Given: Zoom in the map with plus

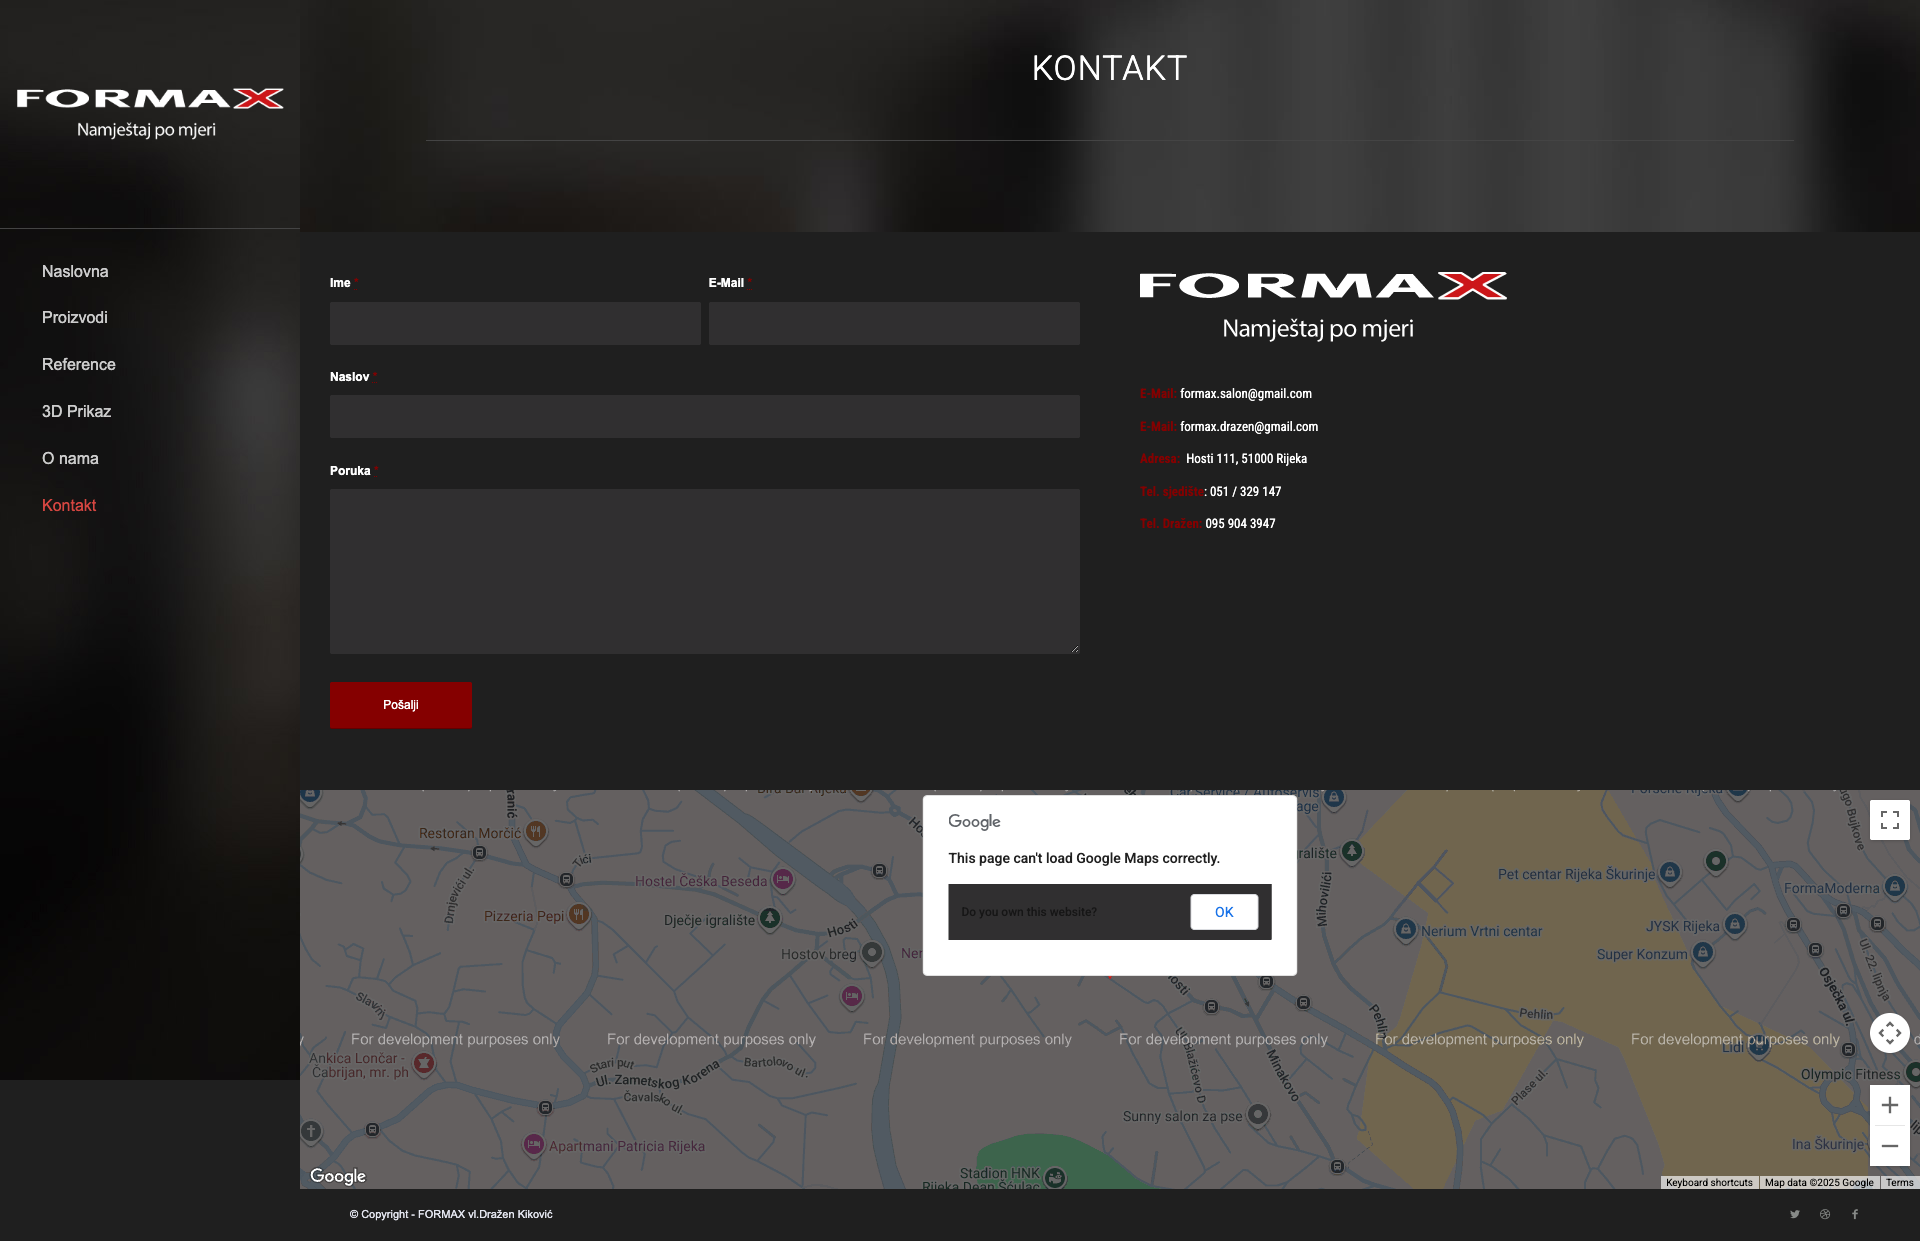Looking at the screenshot, I should [1889, 1105].
